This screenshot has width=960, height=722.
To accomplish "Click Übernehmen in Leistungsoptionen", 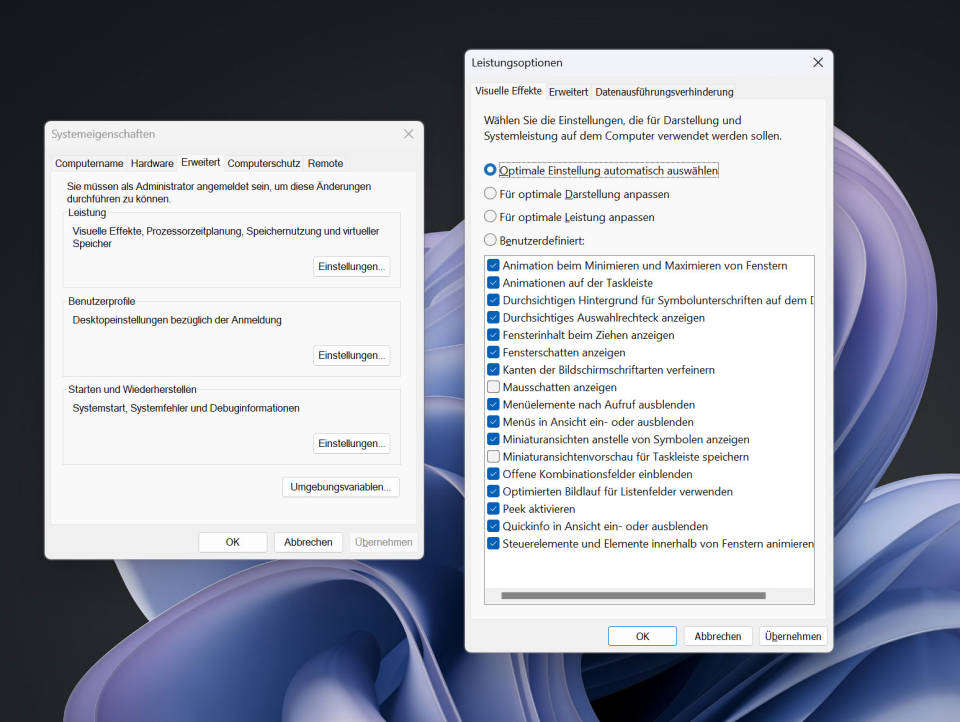I will point(792,636).
